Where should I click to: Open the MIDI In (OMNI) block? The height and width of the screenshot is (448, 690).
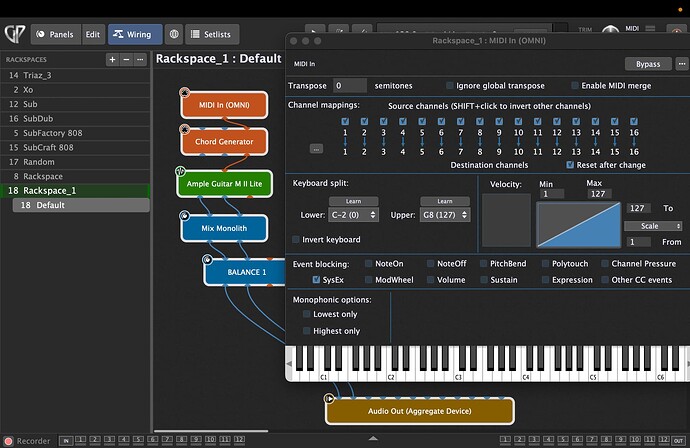(224, 105)
